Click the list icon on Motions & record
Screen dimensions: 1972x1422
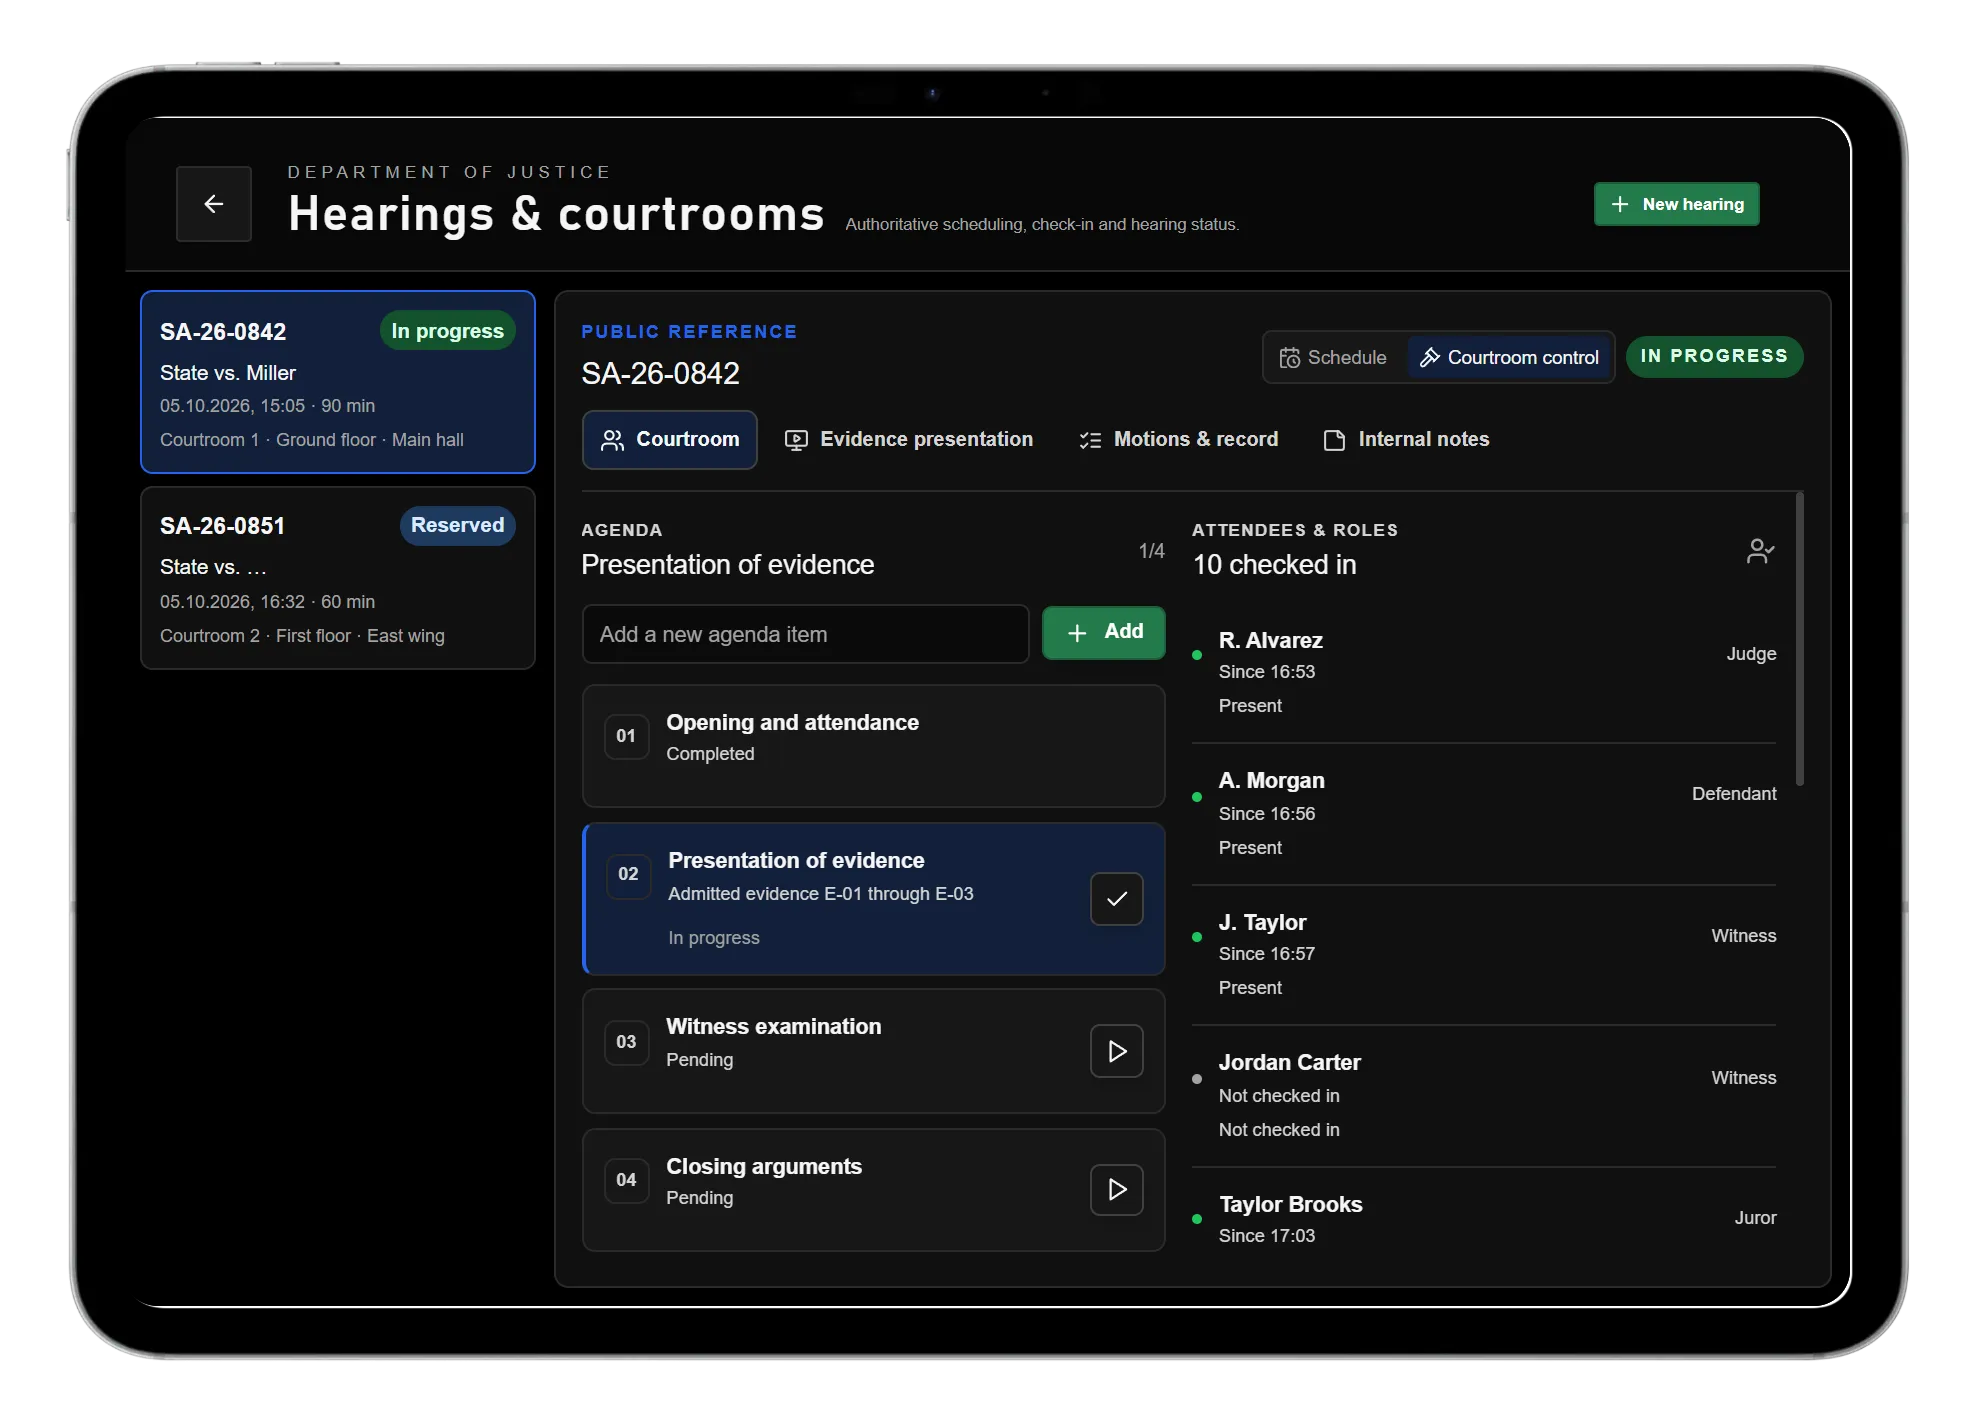tap(1090, 440)
